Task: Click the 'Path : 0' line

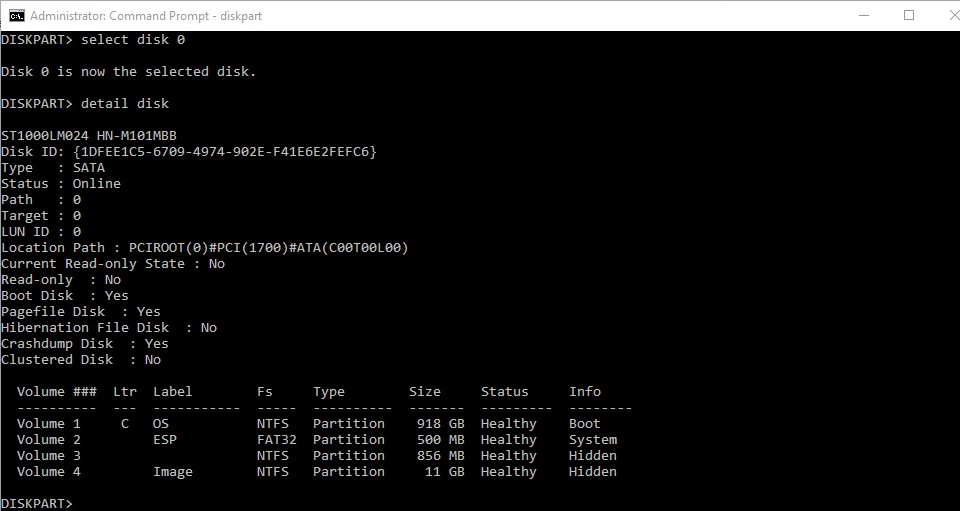Action: pyautogui.click(x=41, y=200)
